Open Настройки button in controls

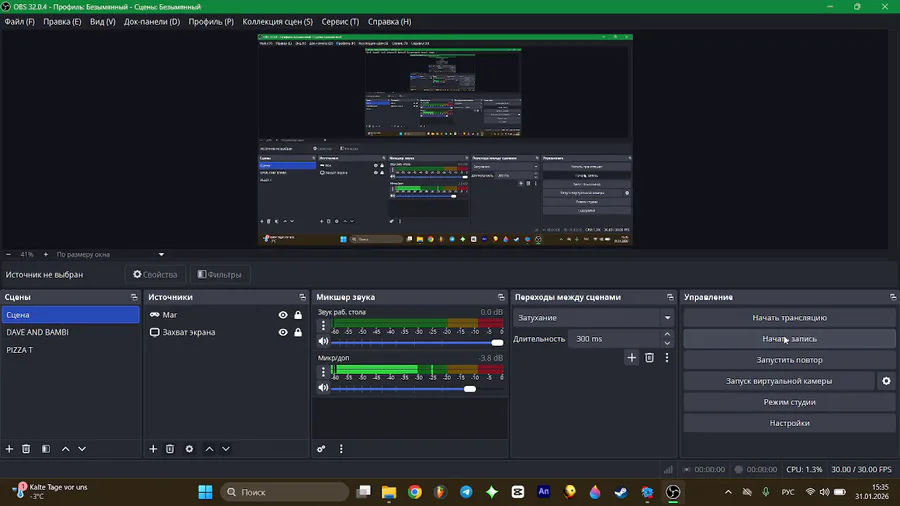click(x=789, y=423)
